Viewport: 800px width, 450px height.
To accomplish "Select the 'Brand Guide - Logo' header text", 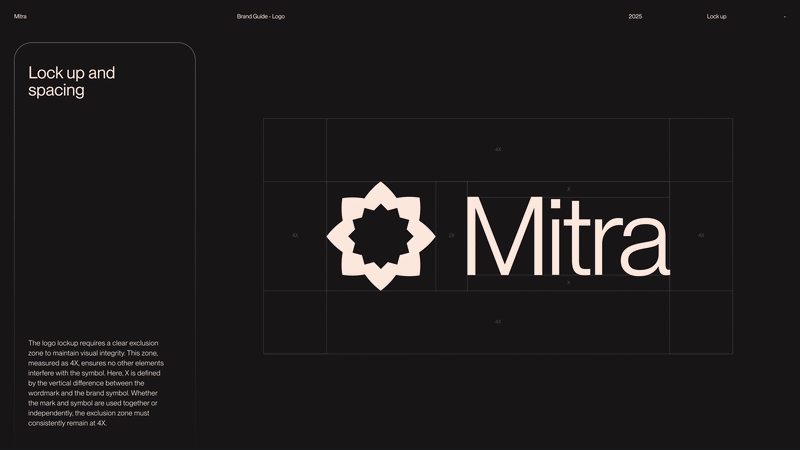I will [x=261, y=17].
